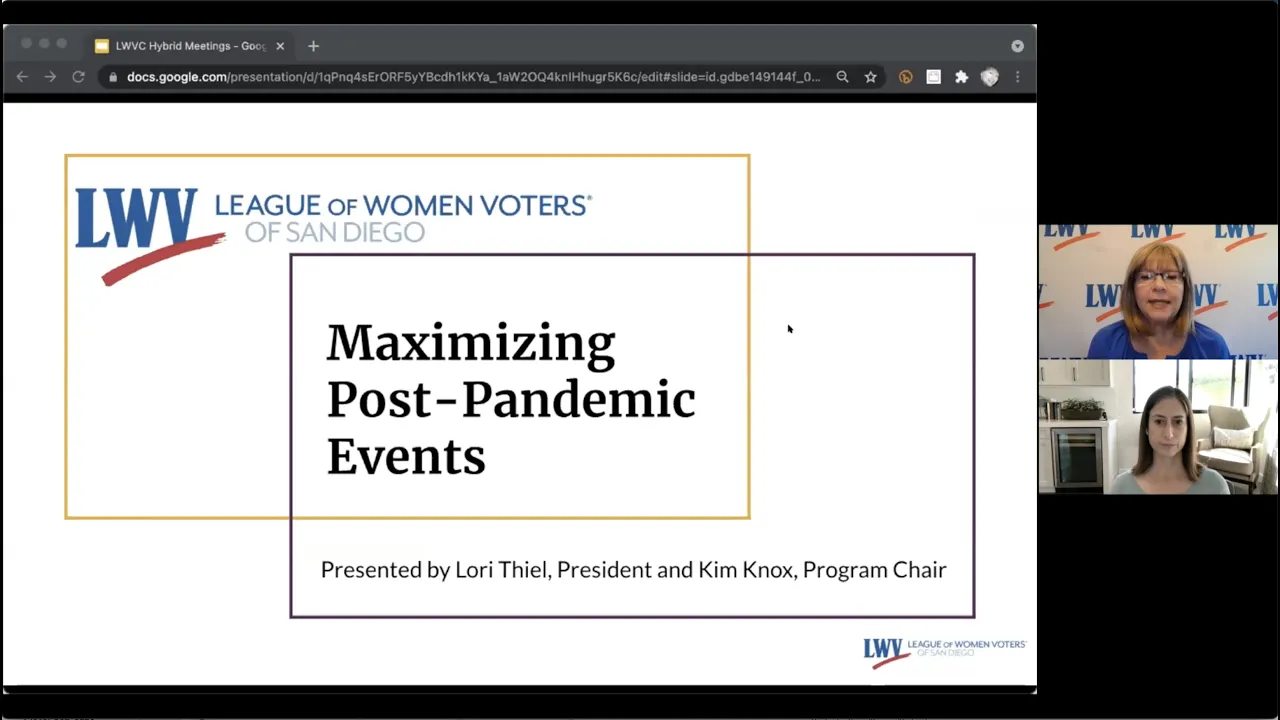Click the League of Women Voters logo
Viewport: 1280px width, 720px height.
click(333, 235)
